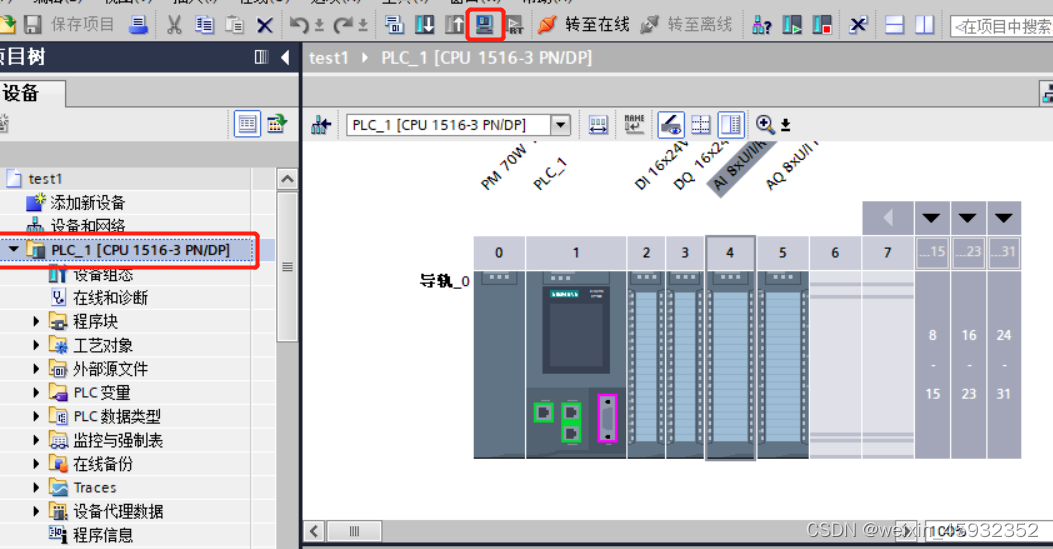
Task: Split the editor space horizontally
Action: tap(894, 26)
